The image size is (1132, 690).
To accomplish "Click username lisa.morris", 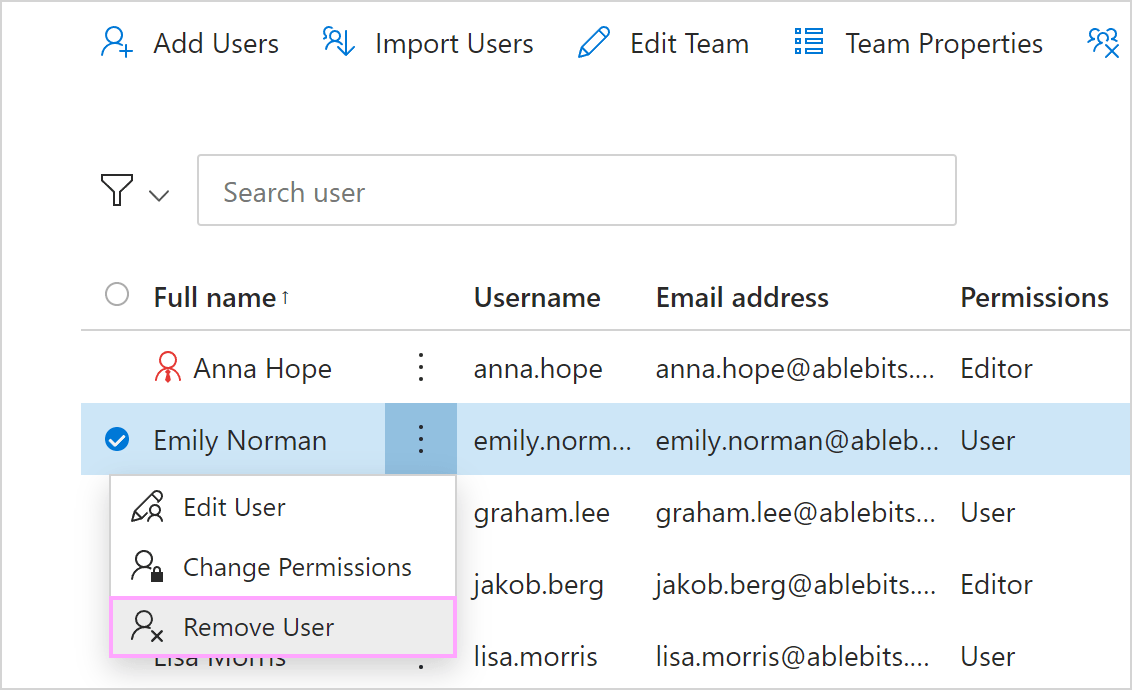I will pyautogui.click(x=536, y=657).
